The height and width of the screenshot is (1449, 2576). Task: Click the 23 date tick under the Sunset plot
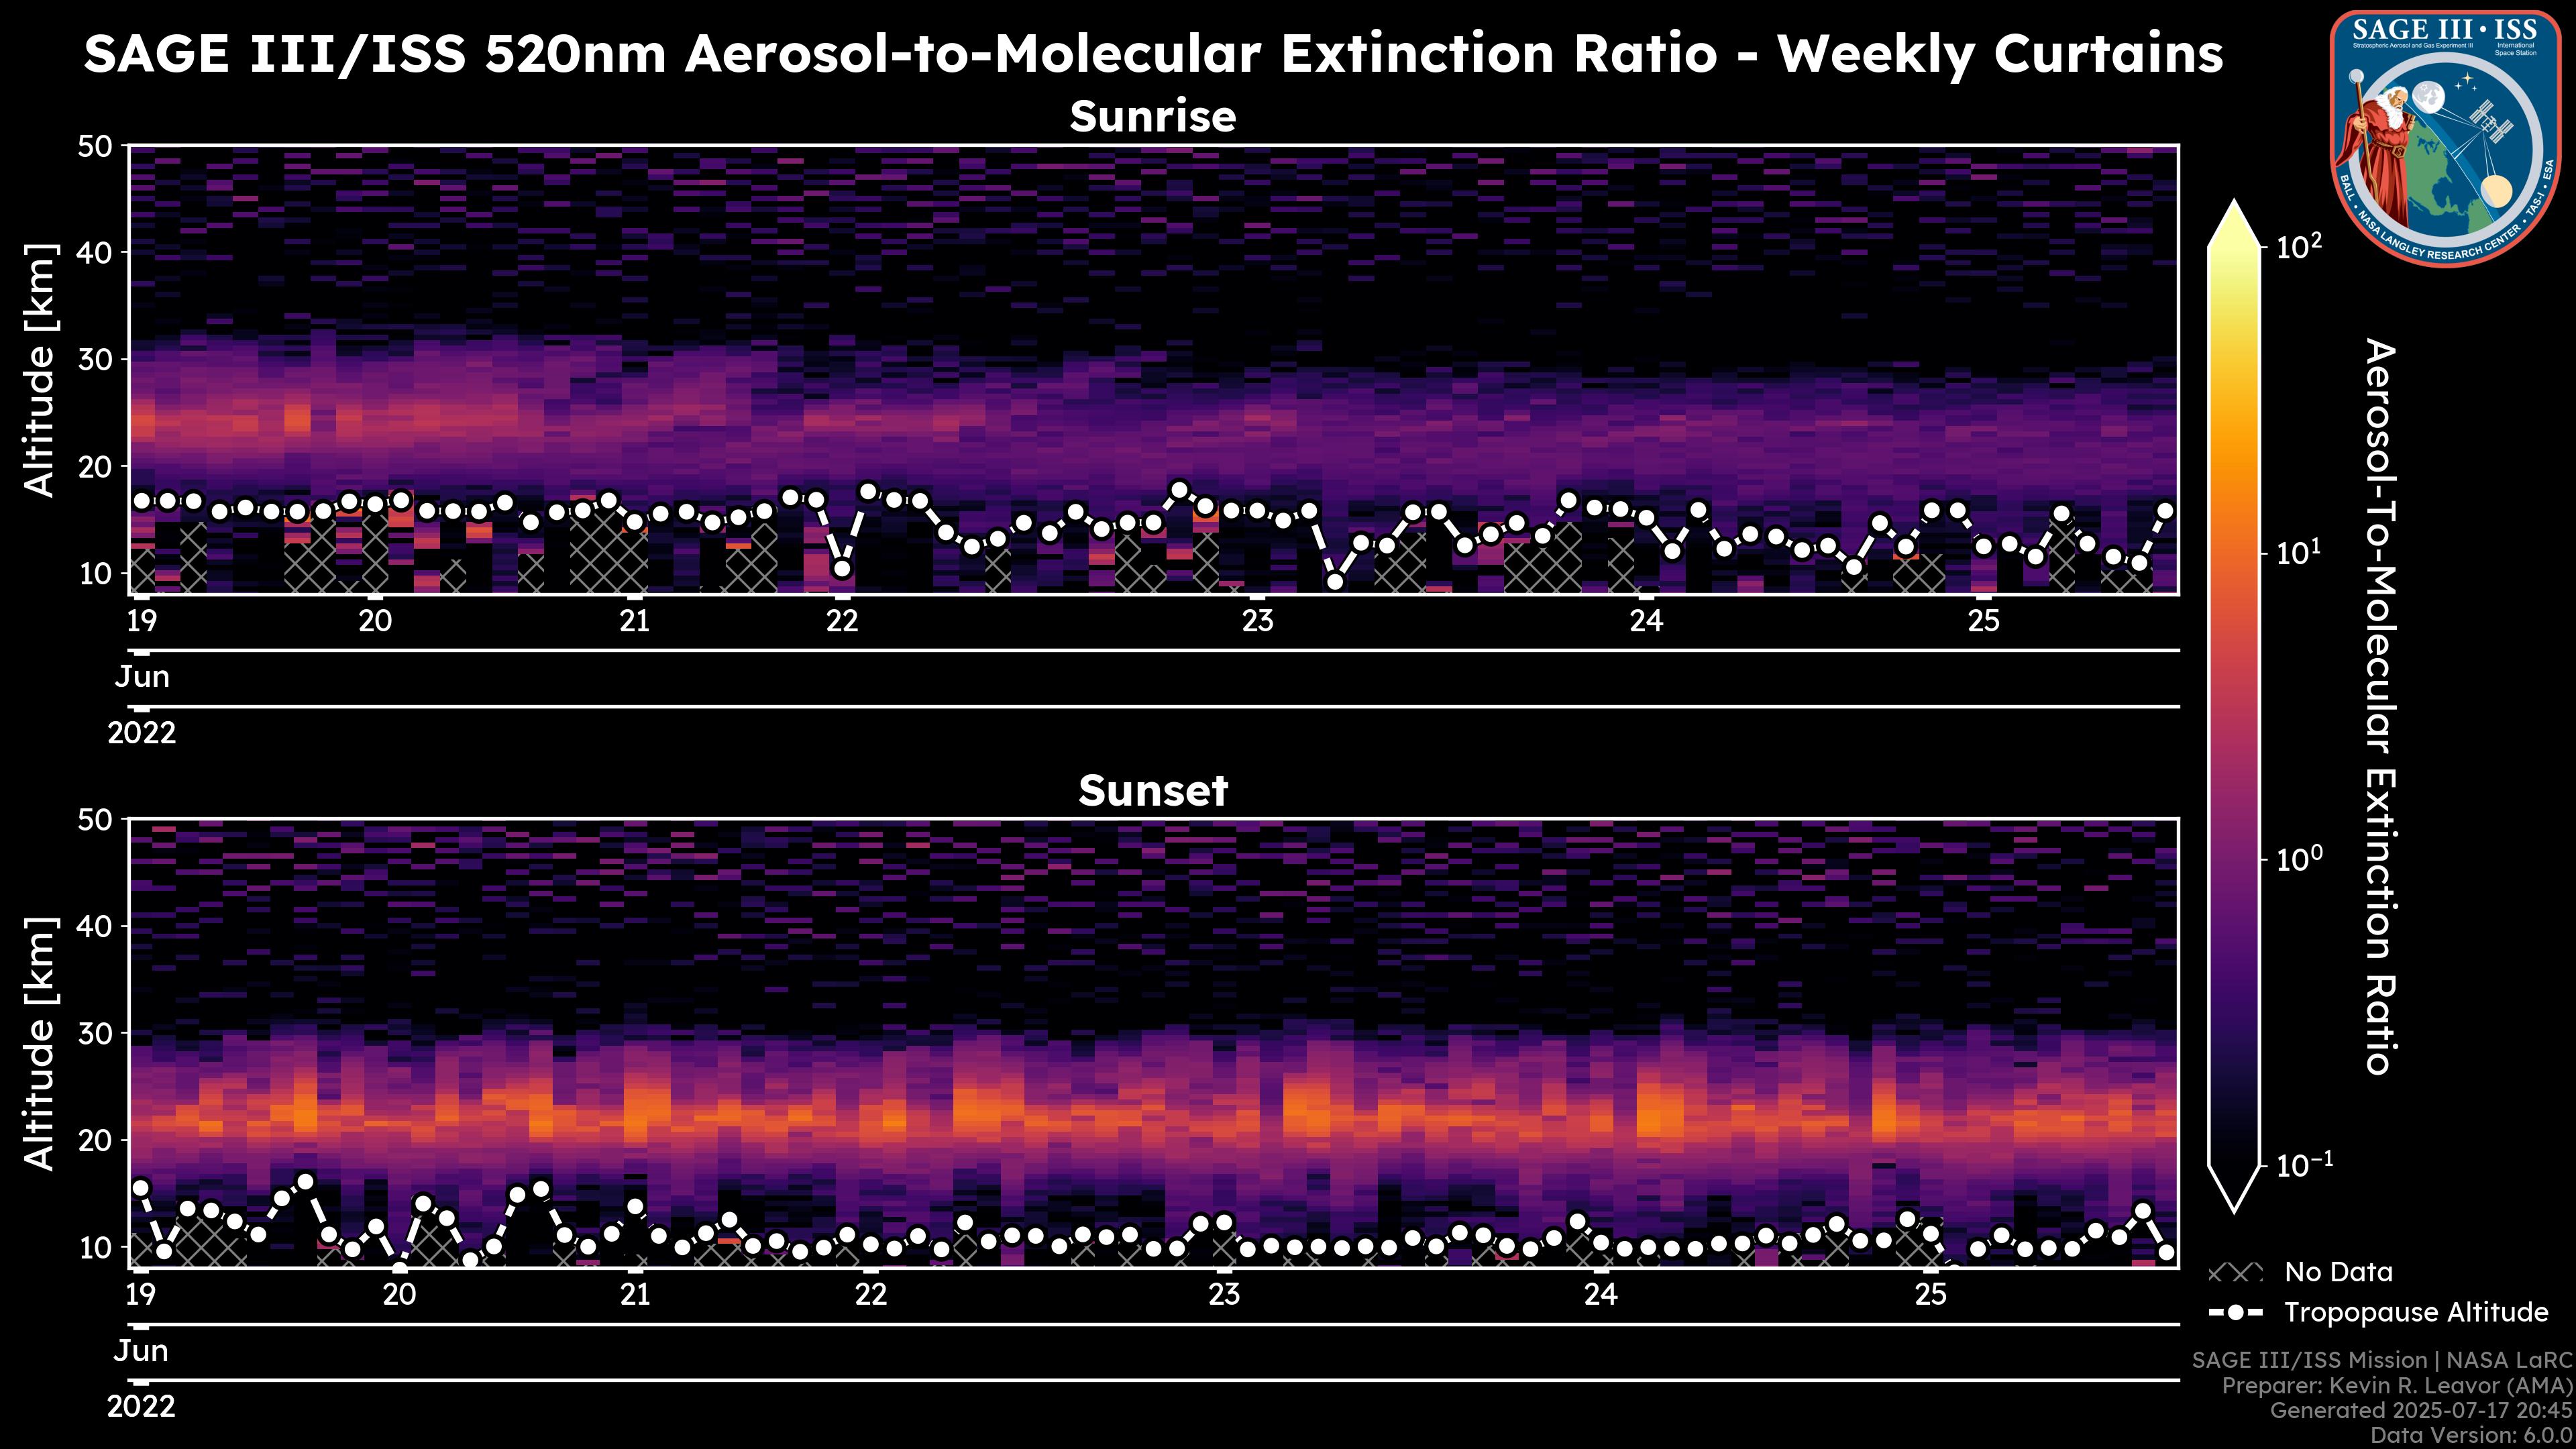point(1224,1295)
